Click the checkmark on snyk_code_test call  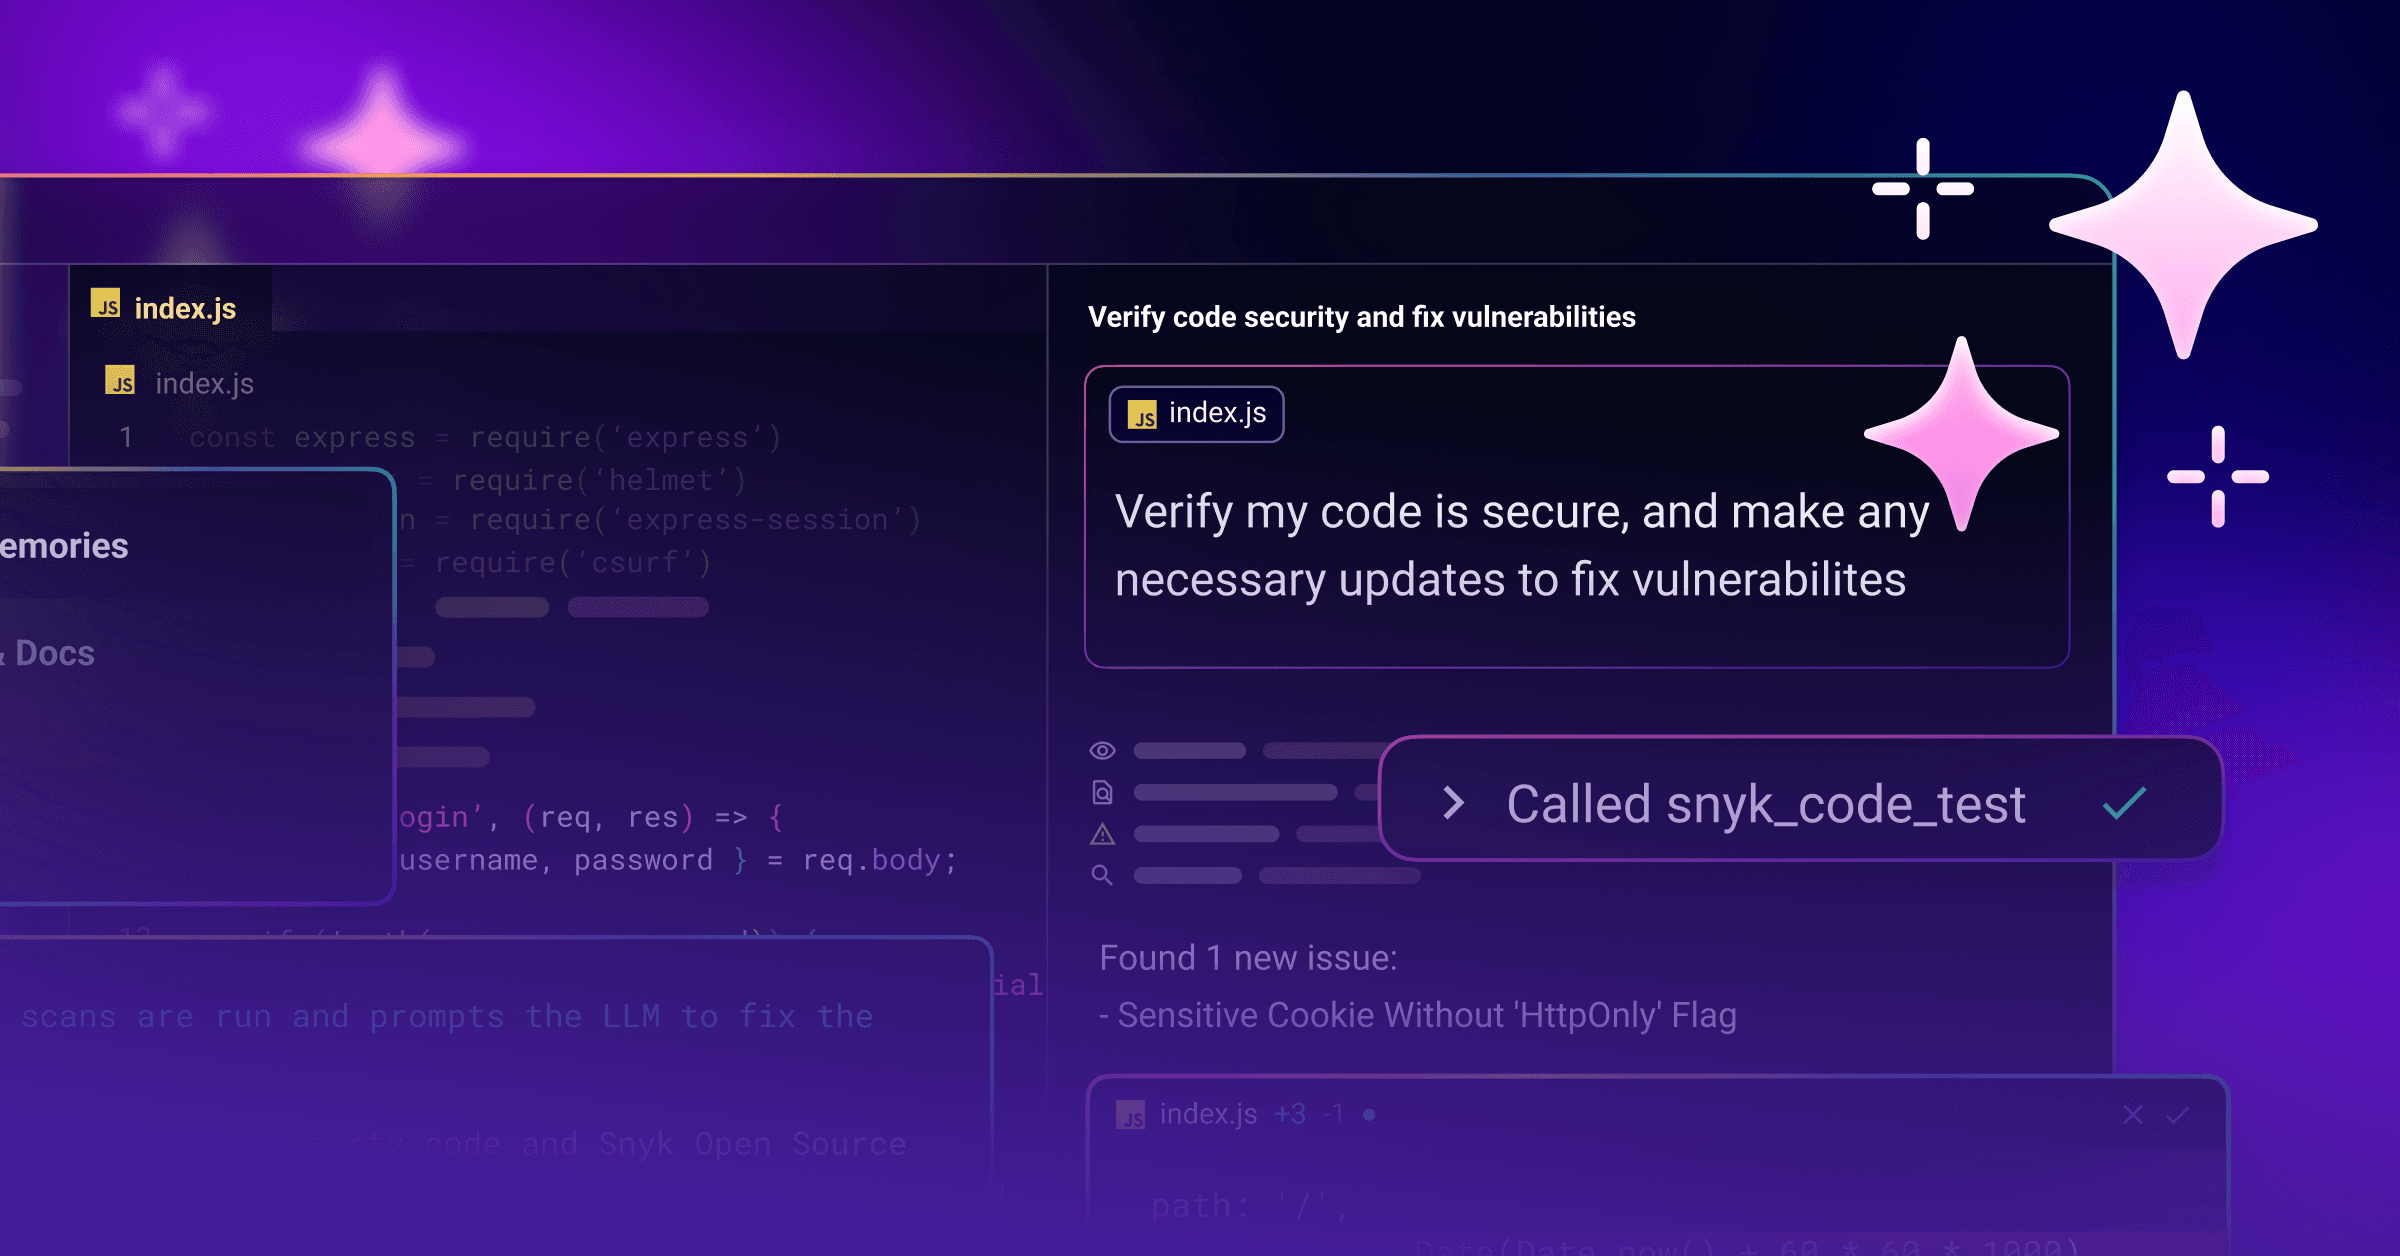pyautogui.click(x=2124, y=803)
